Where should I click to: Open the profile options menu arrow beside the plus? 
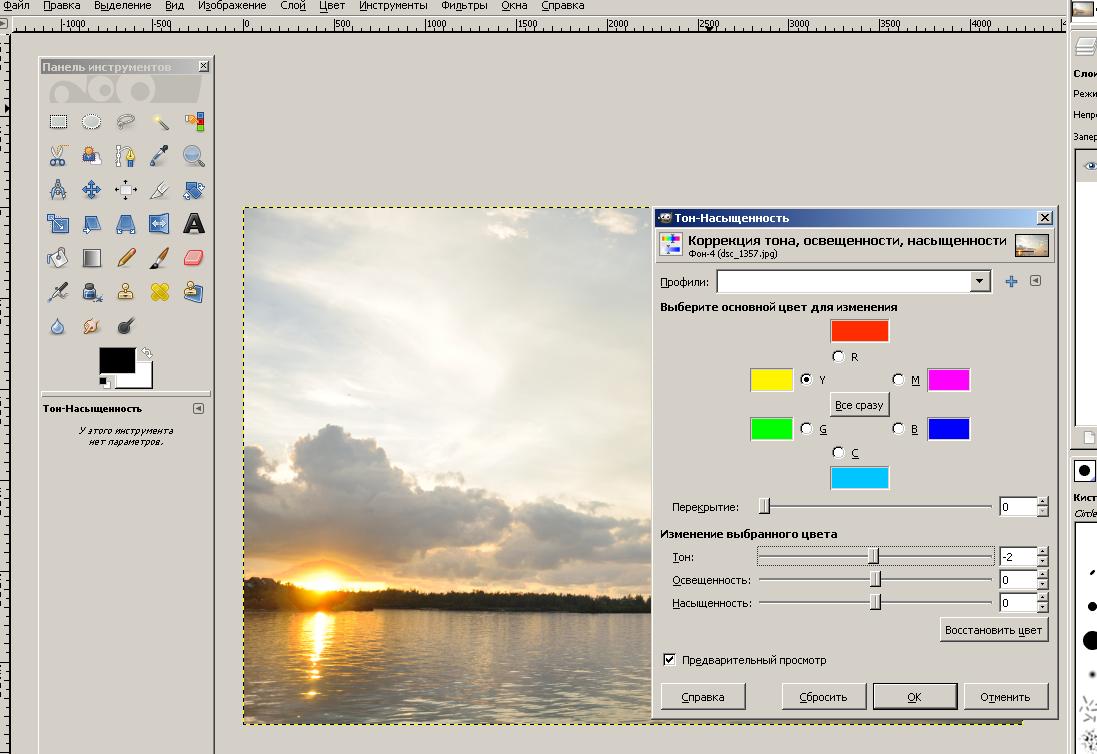(1035, 281)
